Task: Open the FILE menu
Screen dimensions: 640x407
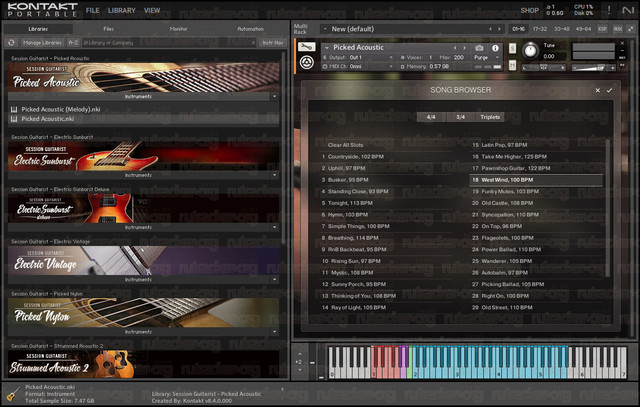Action: (x=93, y=11)
